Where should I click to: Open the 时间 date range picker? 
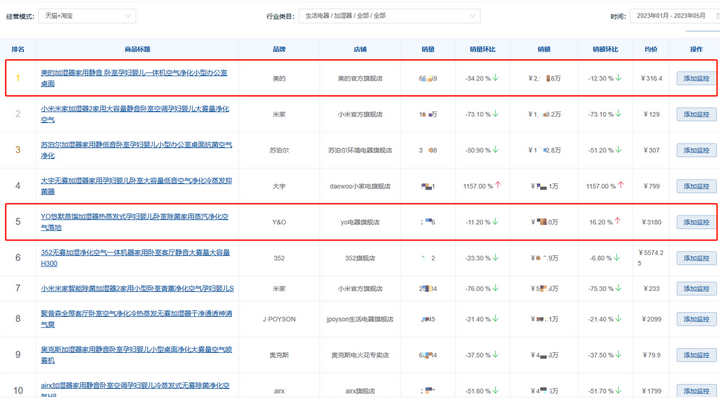(x=675, y=16)
